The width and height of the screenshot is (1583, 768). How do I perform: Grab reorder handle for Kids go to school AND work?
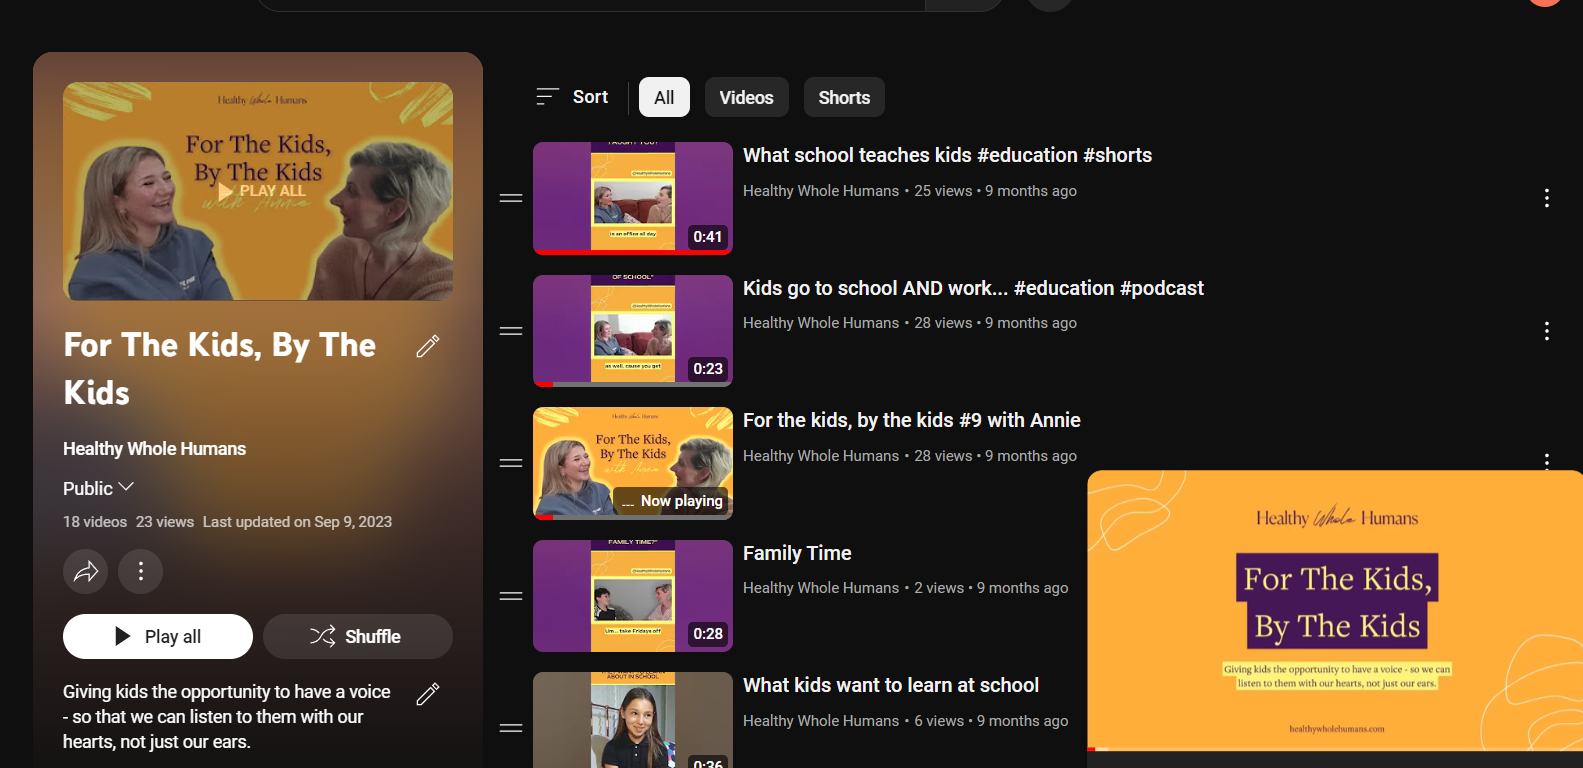511,331
